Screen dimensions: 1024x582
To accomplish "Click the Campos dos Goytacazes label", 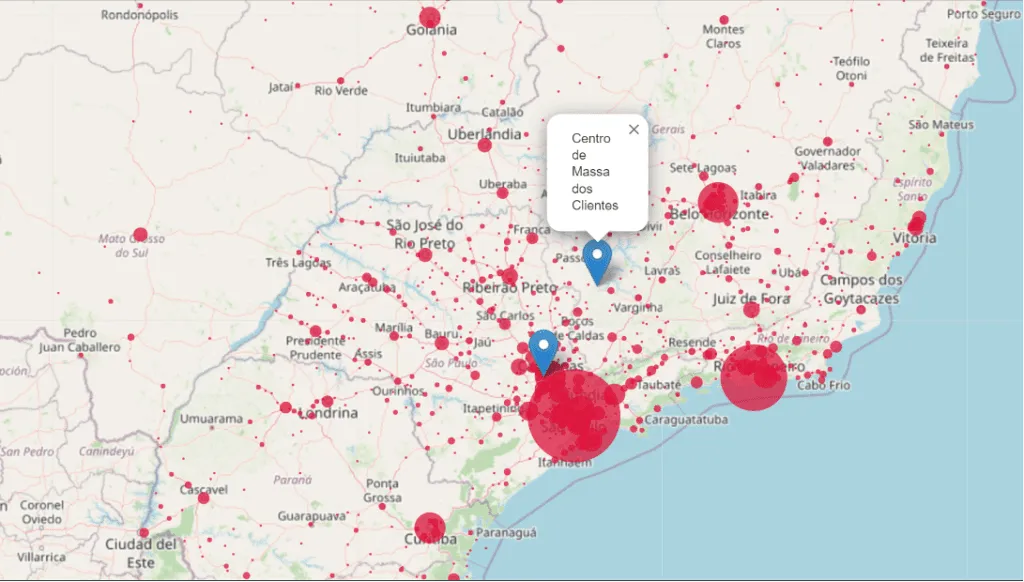I will click(x=861, y=289).
